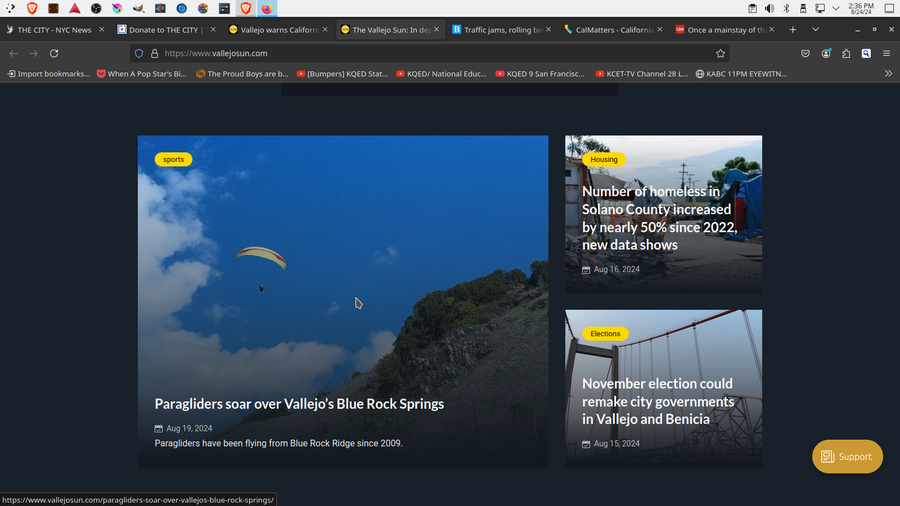Click the yellow Support button
The width and height of the screenshot is (900, 506).
tap(847, 456)
